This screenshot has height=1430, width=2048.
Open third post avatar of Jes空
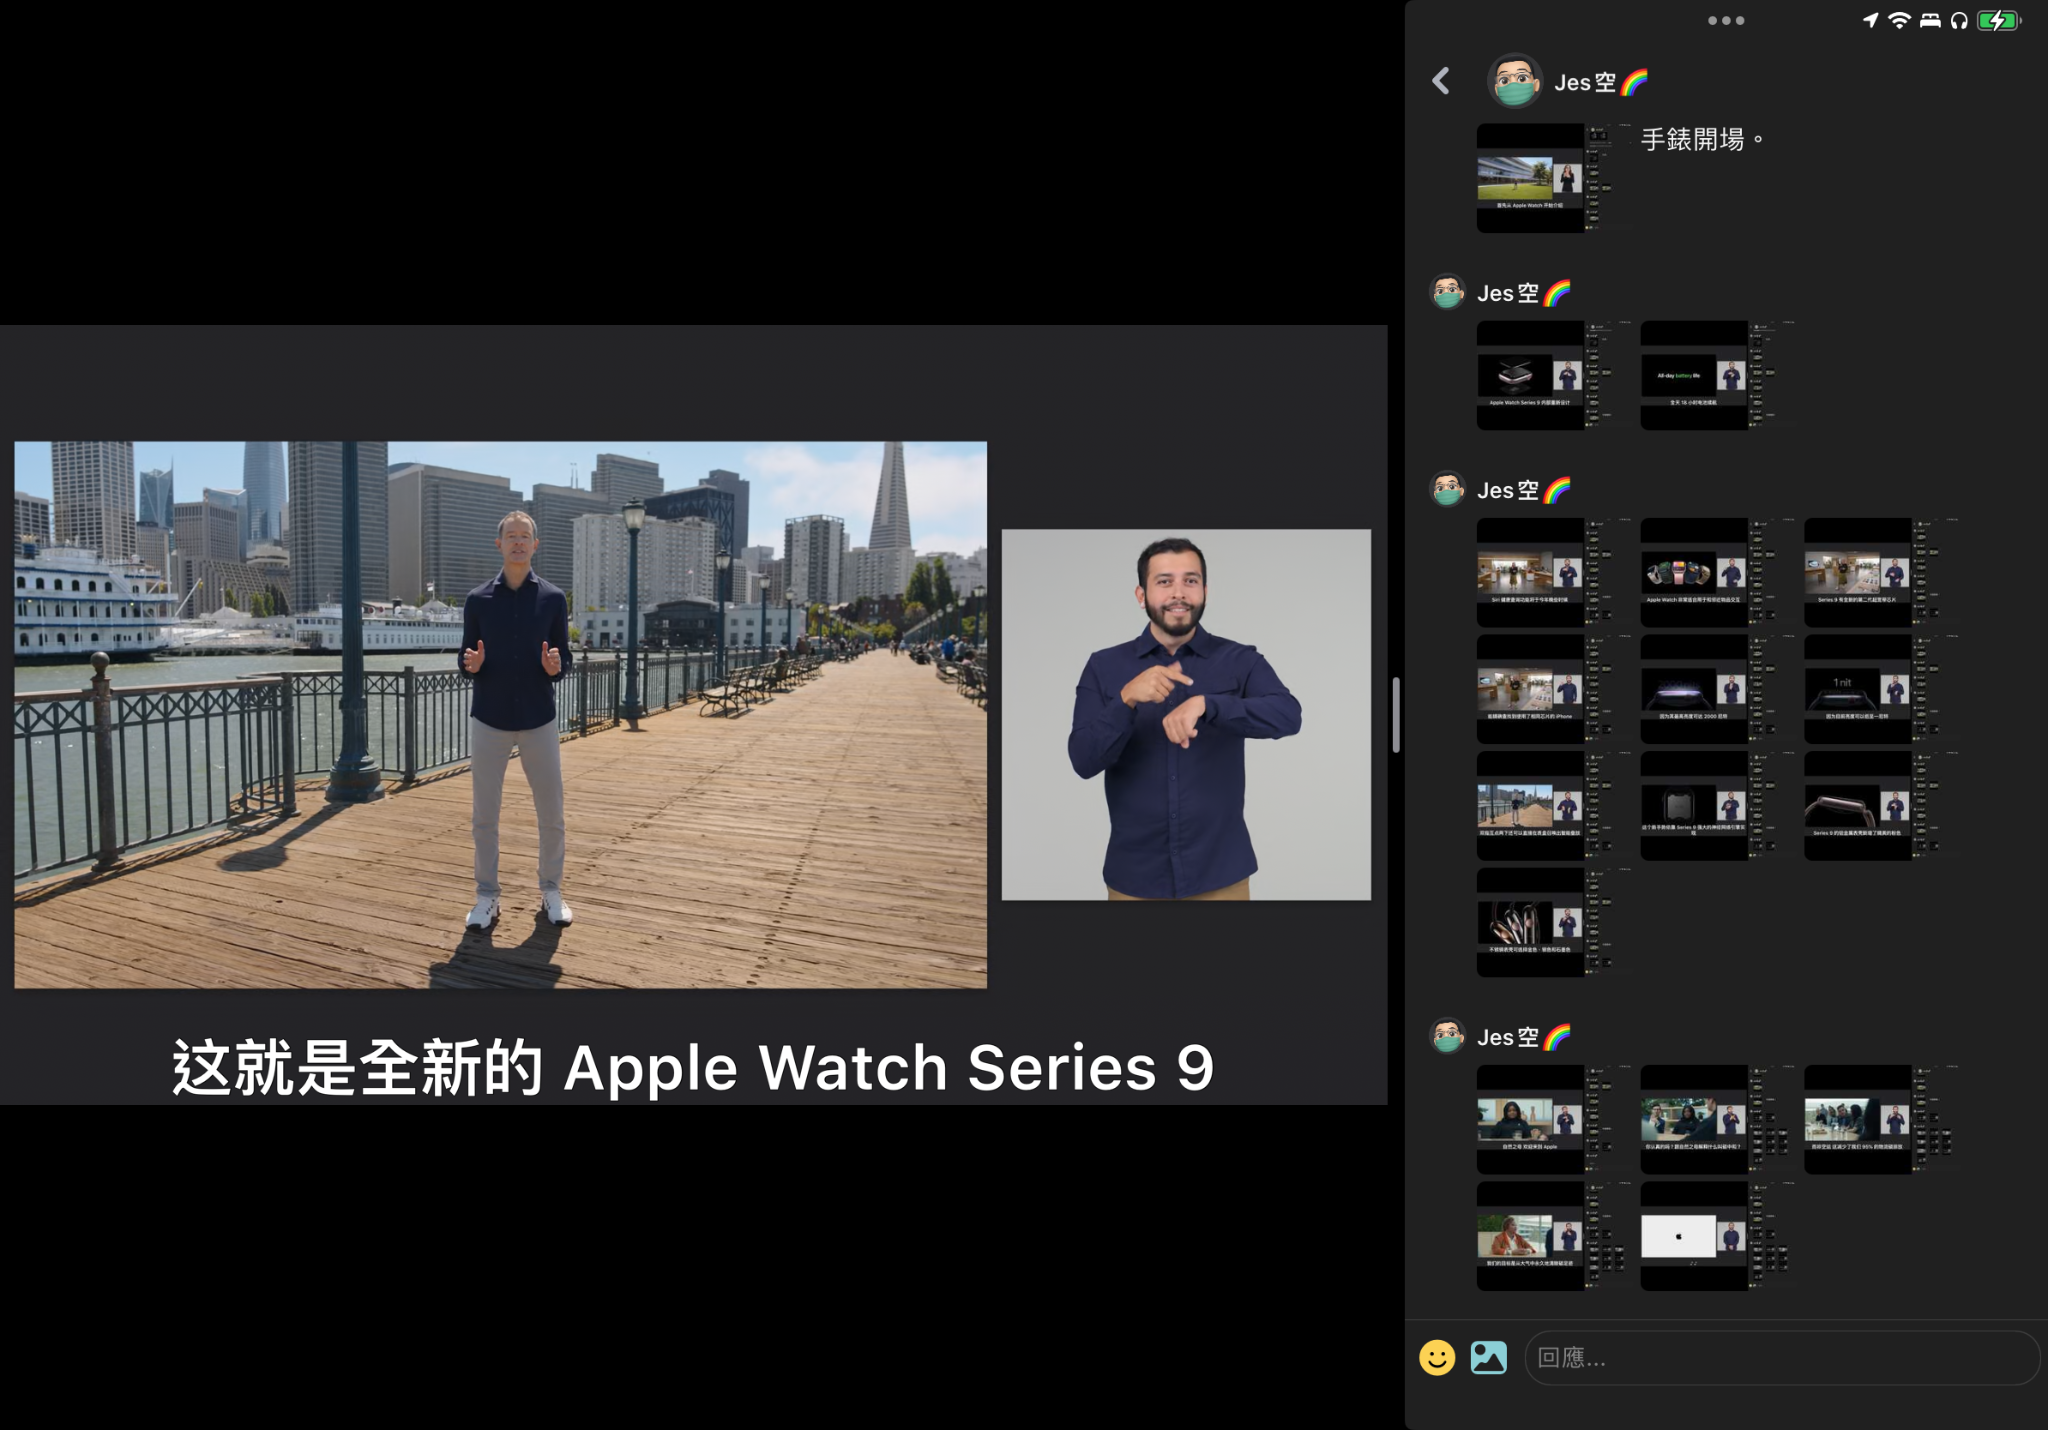(1447, 489)
